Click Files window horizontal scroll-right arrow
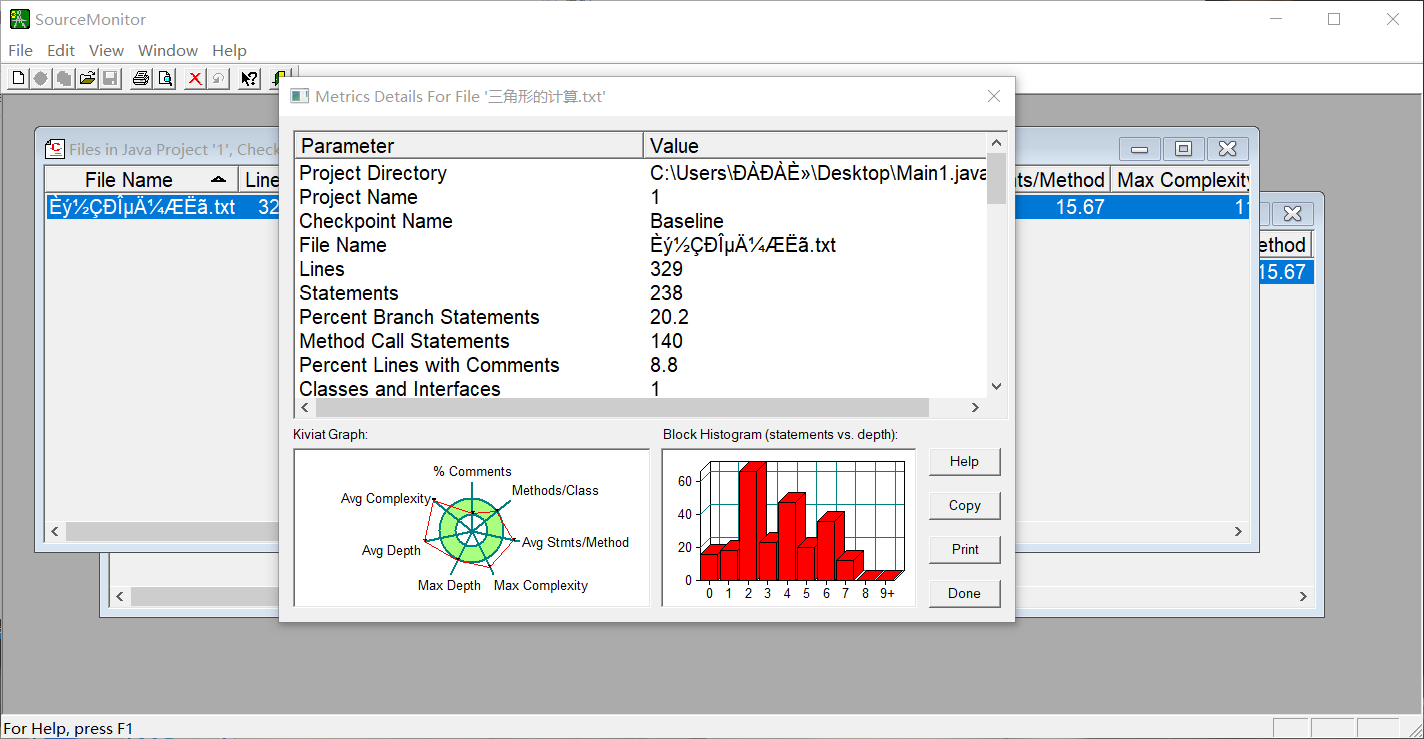Screen dimensions: 1424x739 click(1239, 531)
